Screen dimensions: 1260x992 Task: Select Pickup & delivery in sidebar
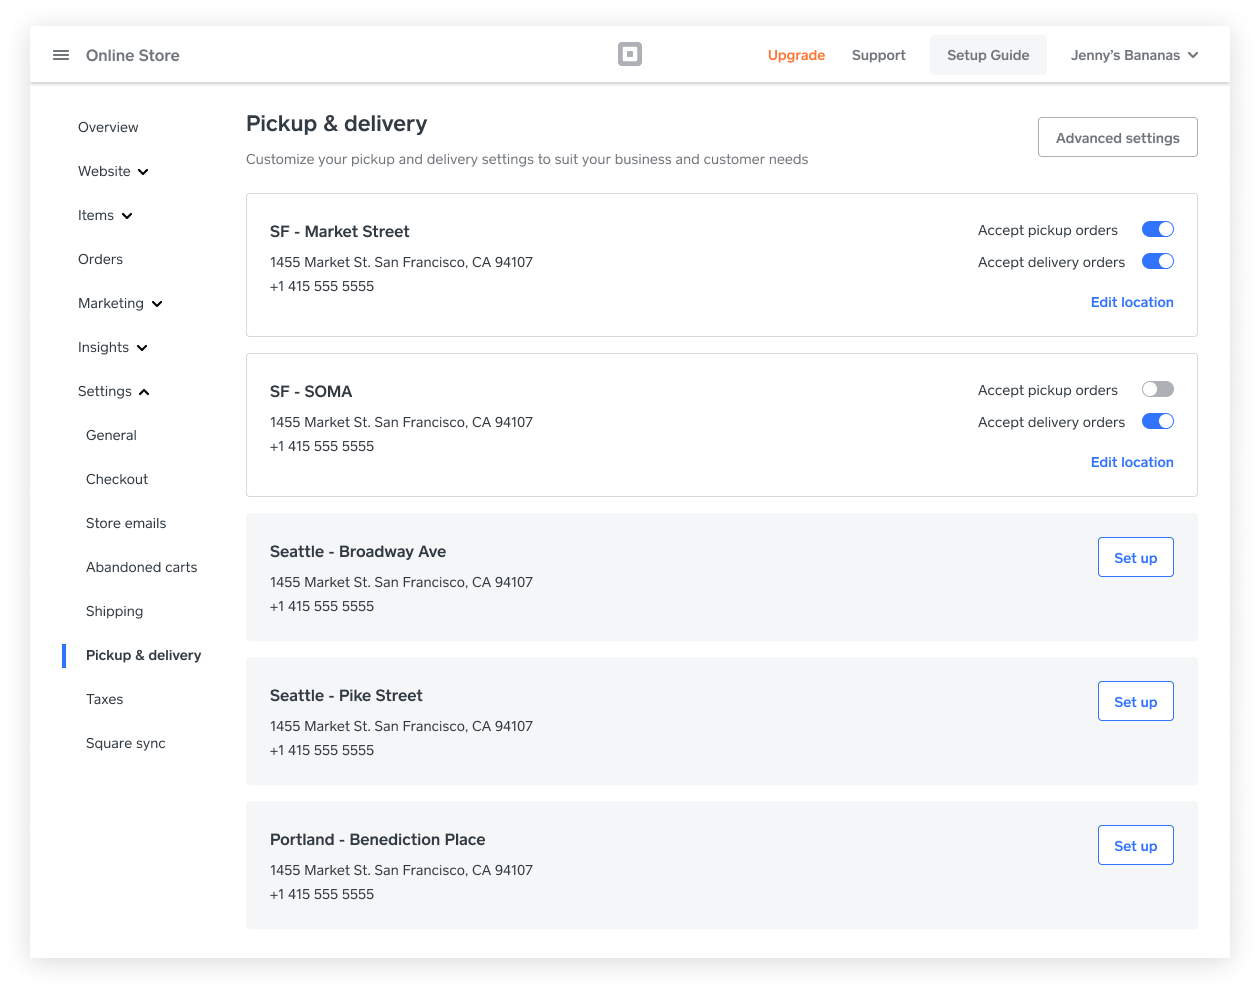tap(143, 655)
